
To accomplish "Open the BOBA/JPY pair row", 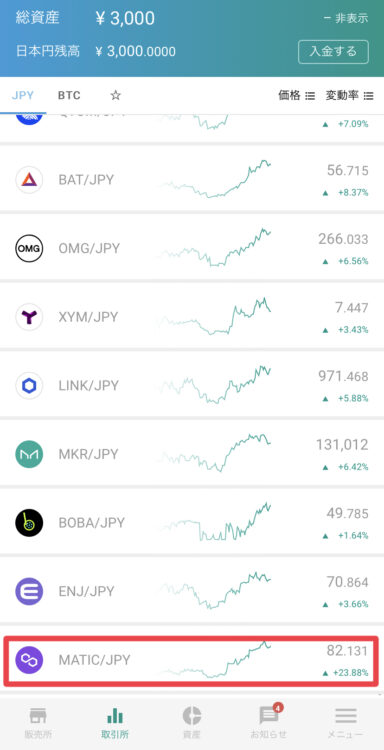I will 192,522.
